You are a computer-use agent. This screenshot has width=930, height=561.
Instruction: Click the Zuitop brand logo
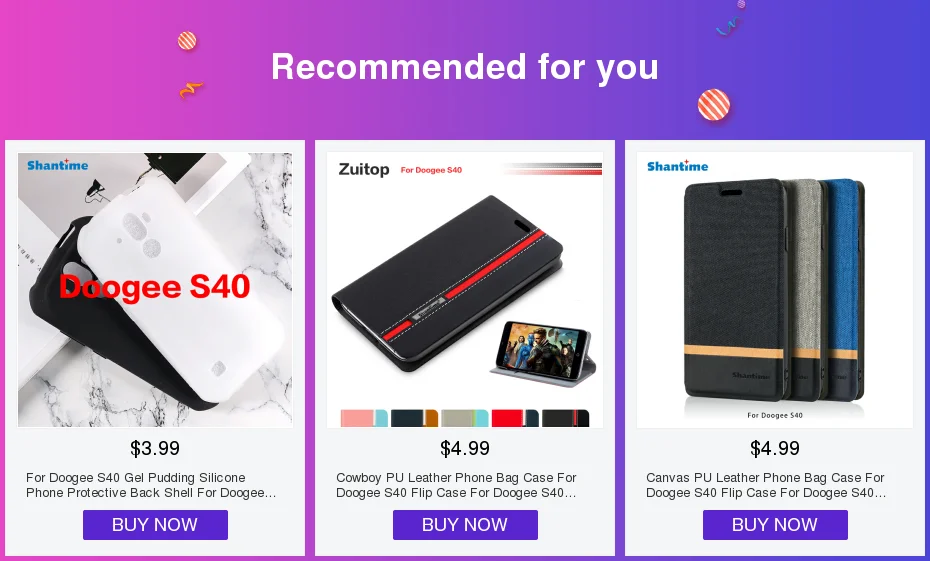pos(364,170)
